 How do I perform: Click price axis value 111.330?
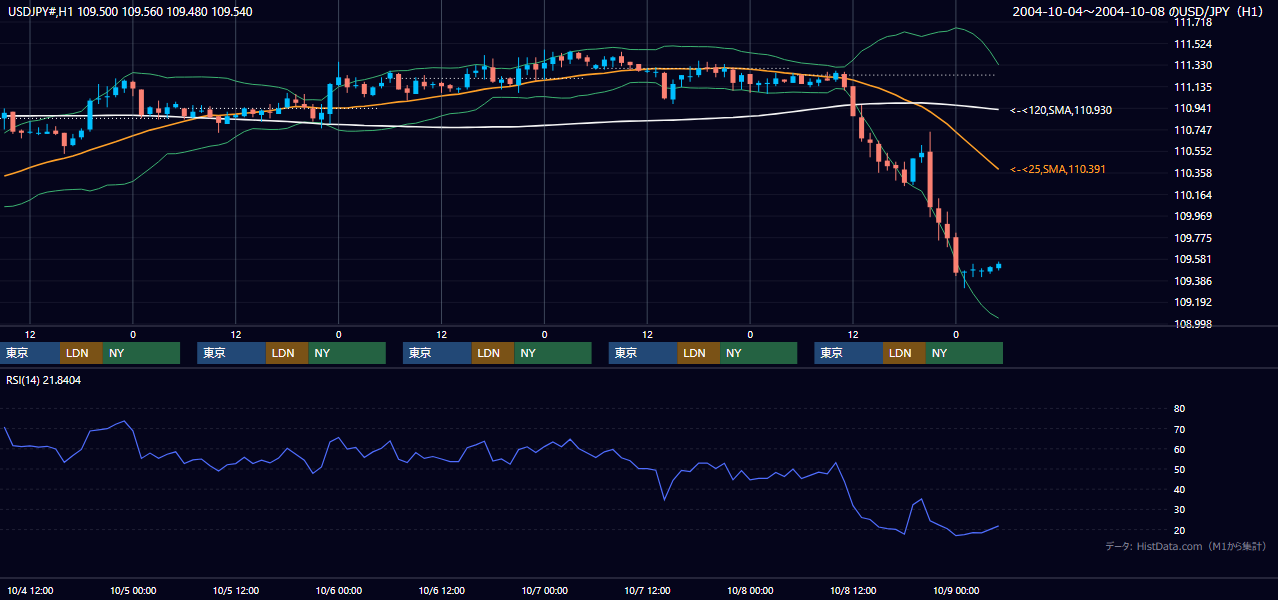tap(1194, 65)
